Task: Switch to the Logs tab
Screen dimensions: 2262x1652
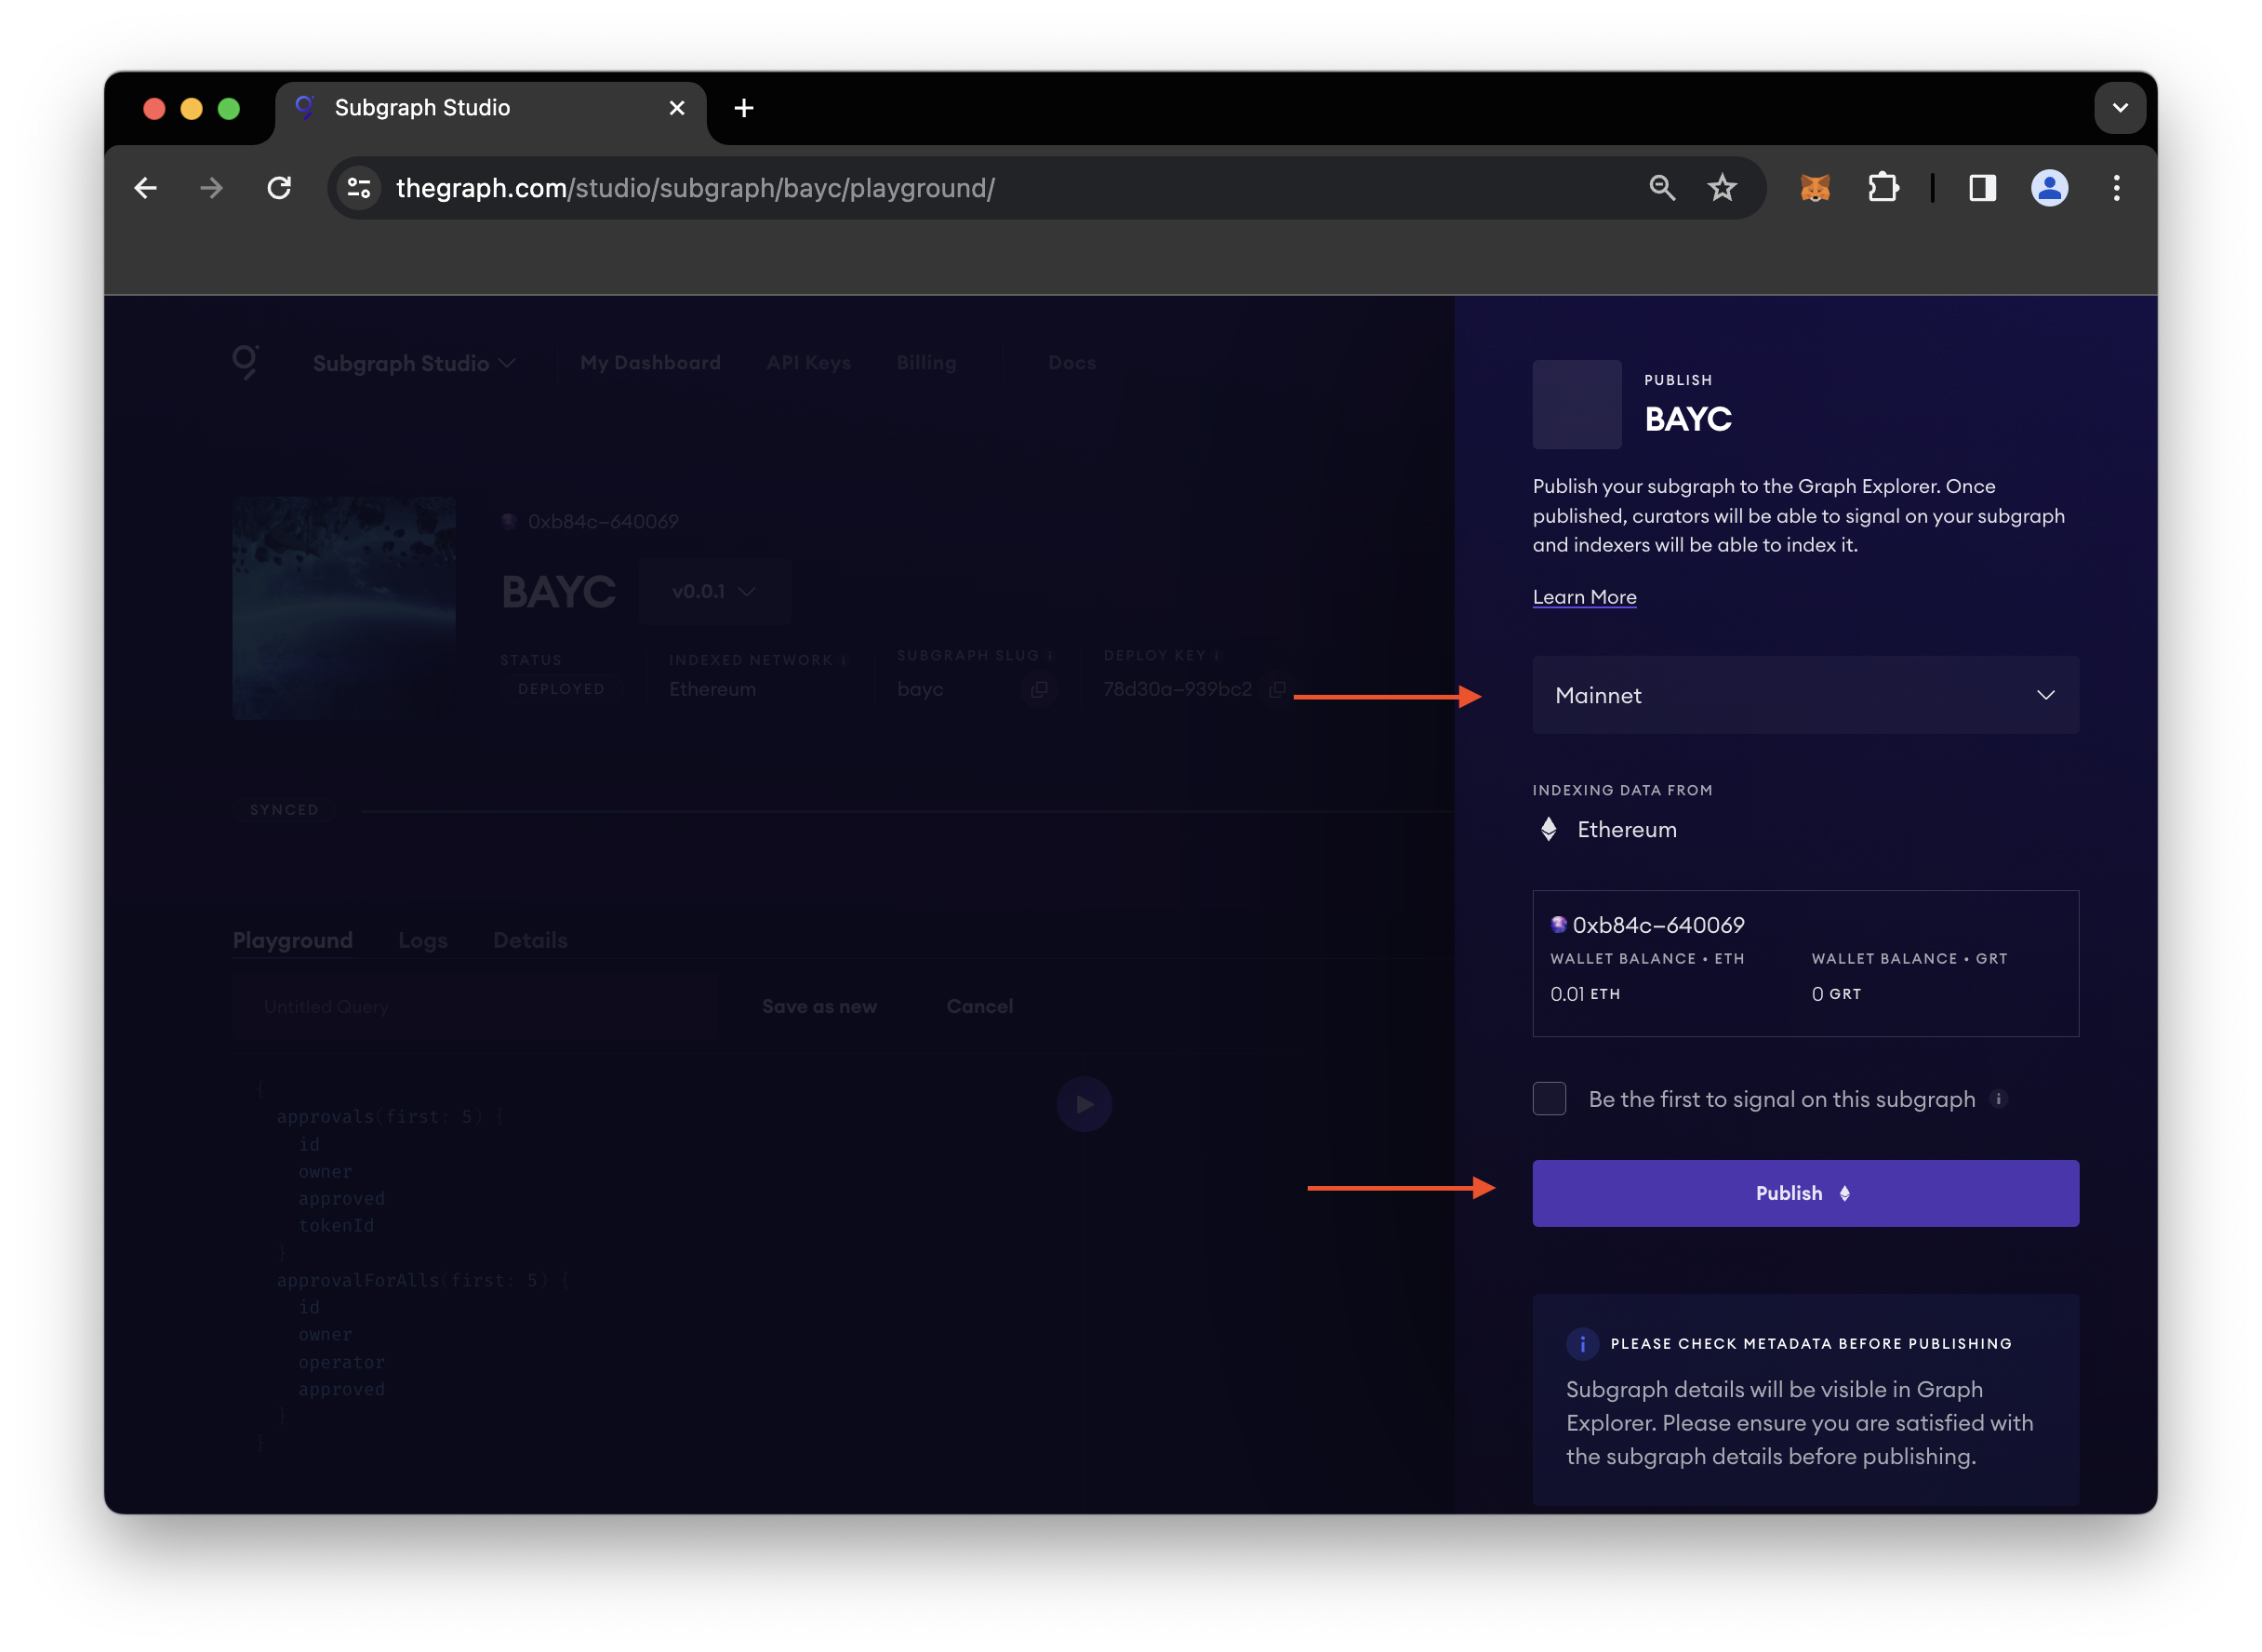Action: (x=421, y=939)
